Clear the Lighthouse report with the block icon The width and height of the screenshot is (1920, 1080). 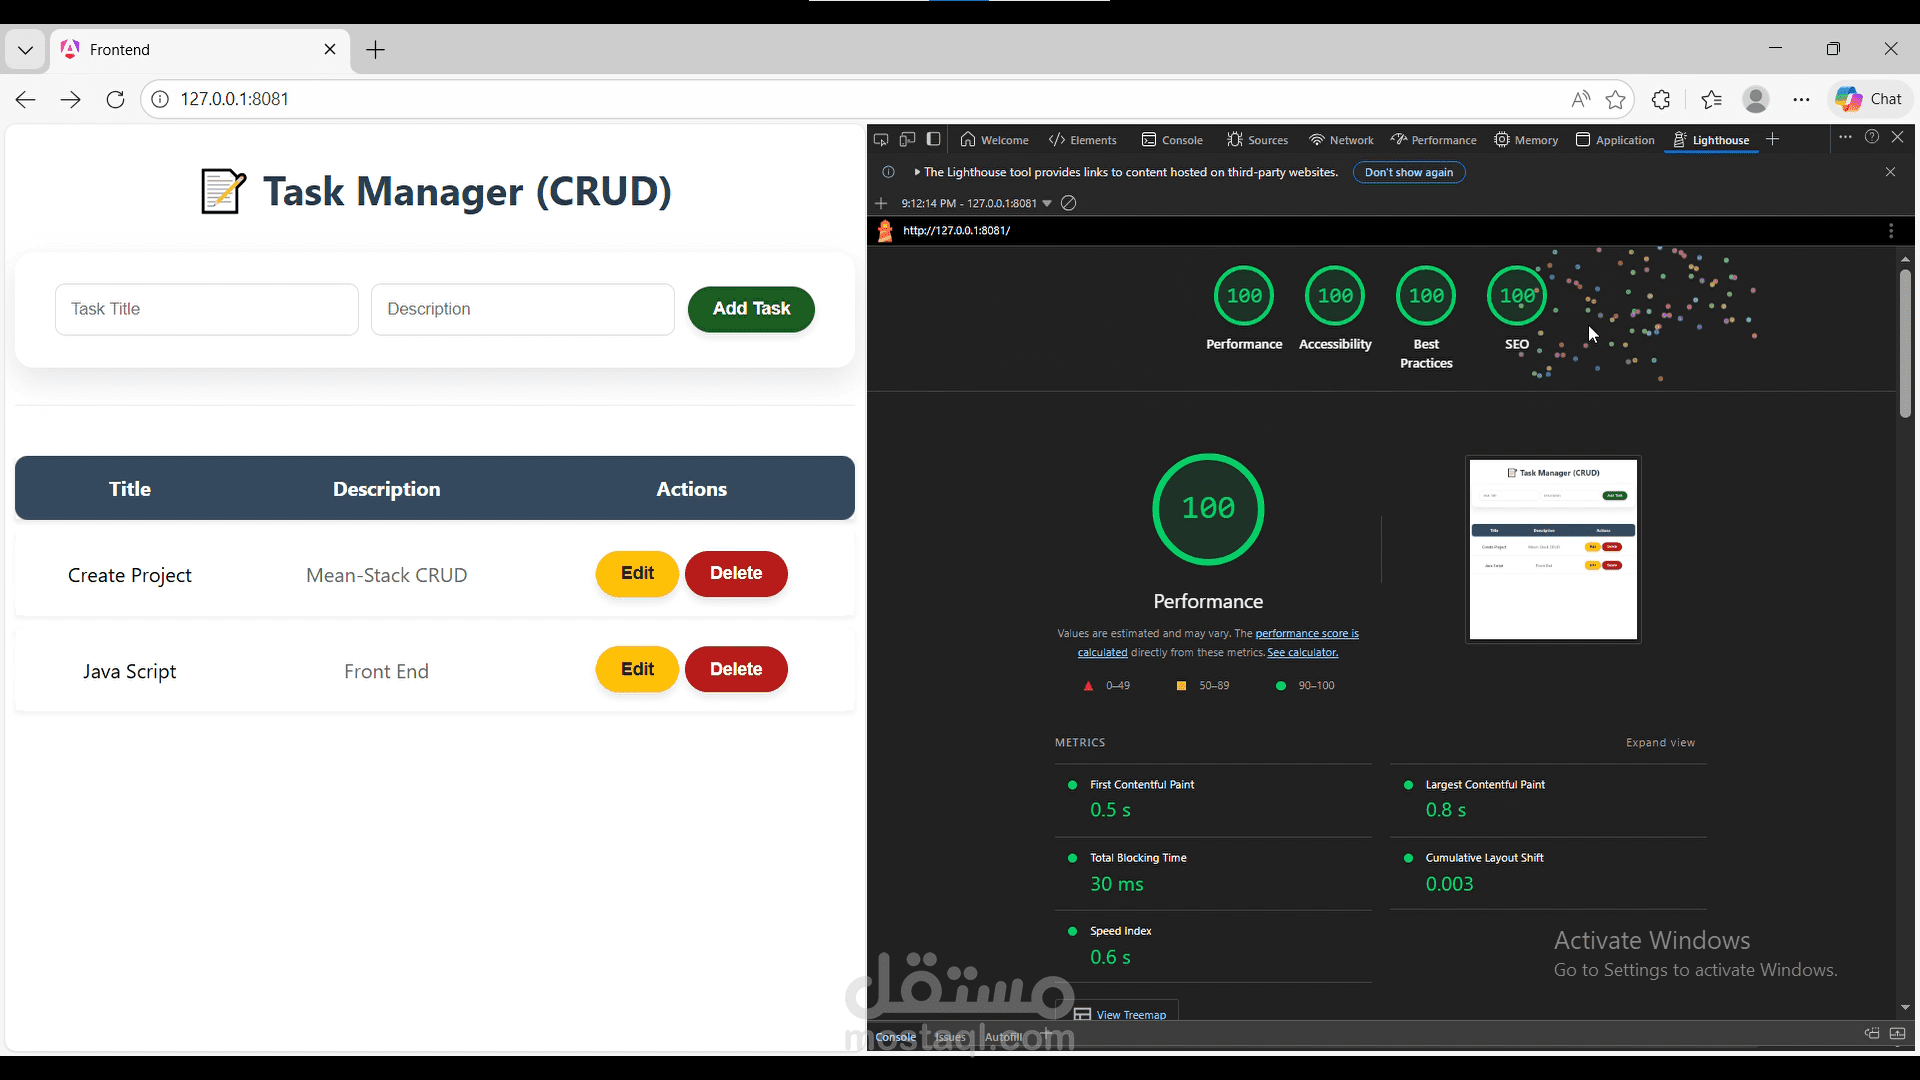pyautogui.click(x=1068, y=203)
